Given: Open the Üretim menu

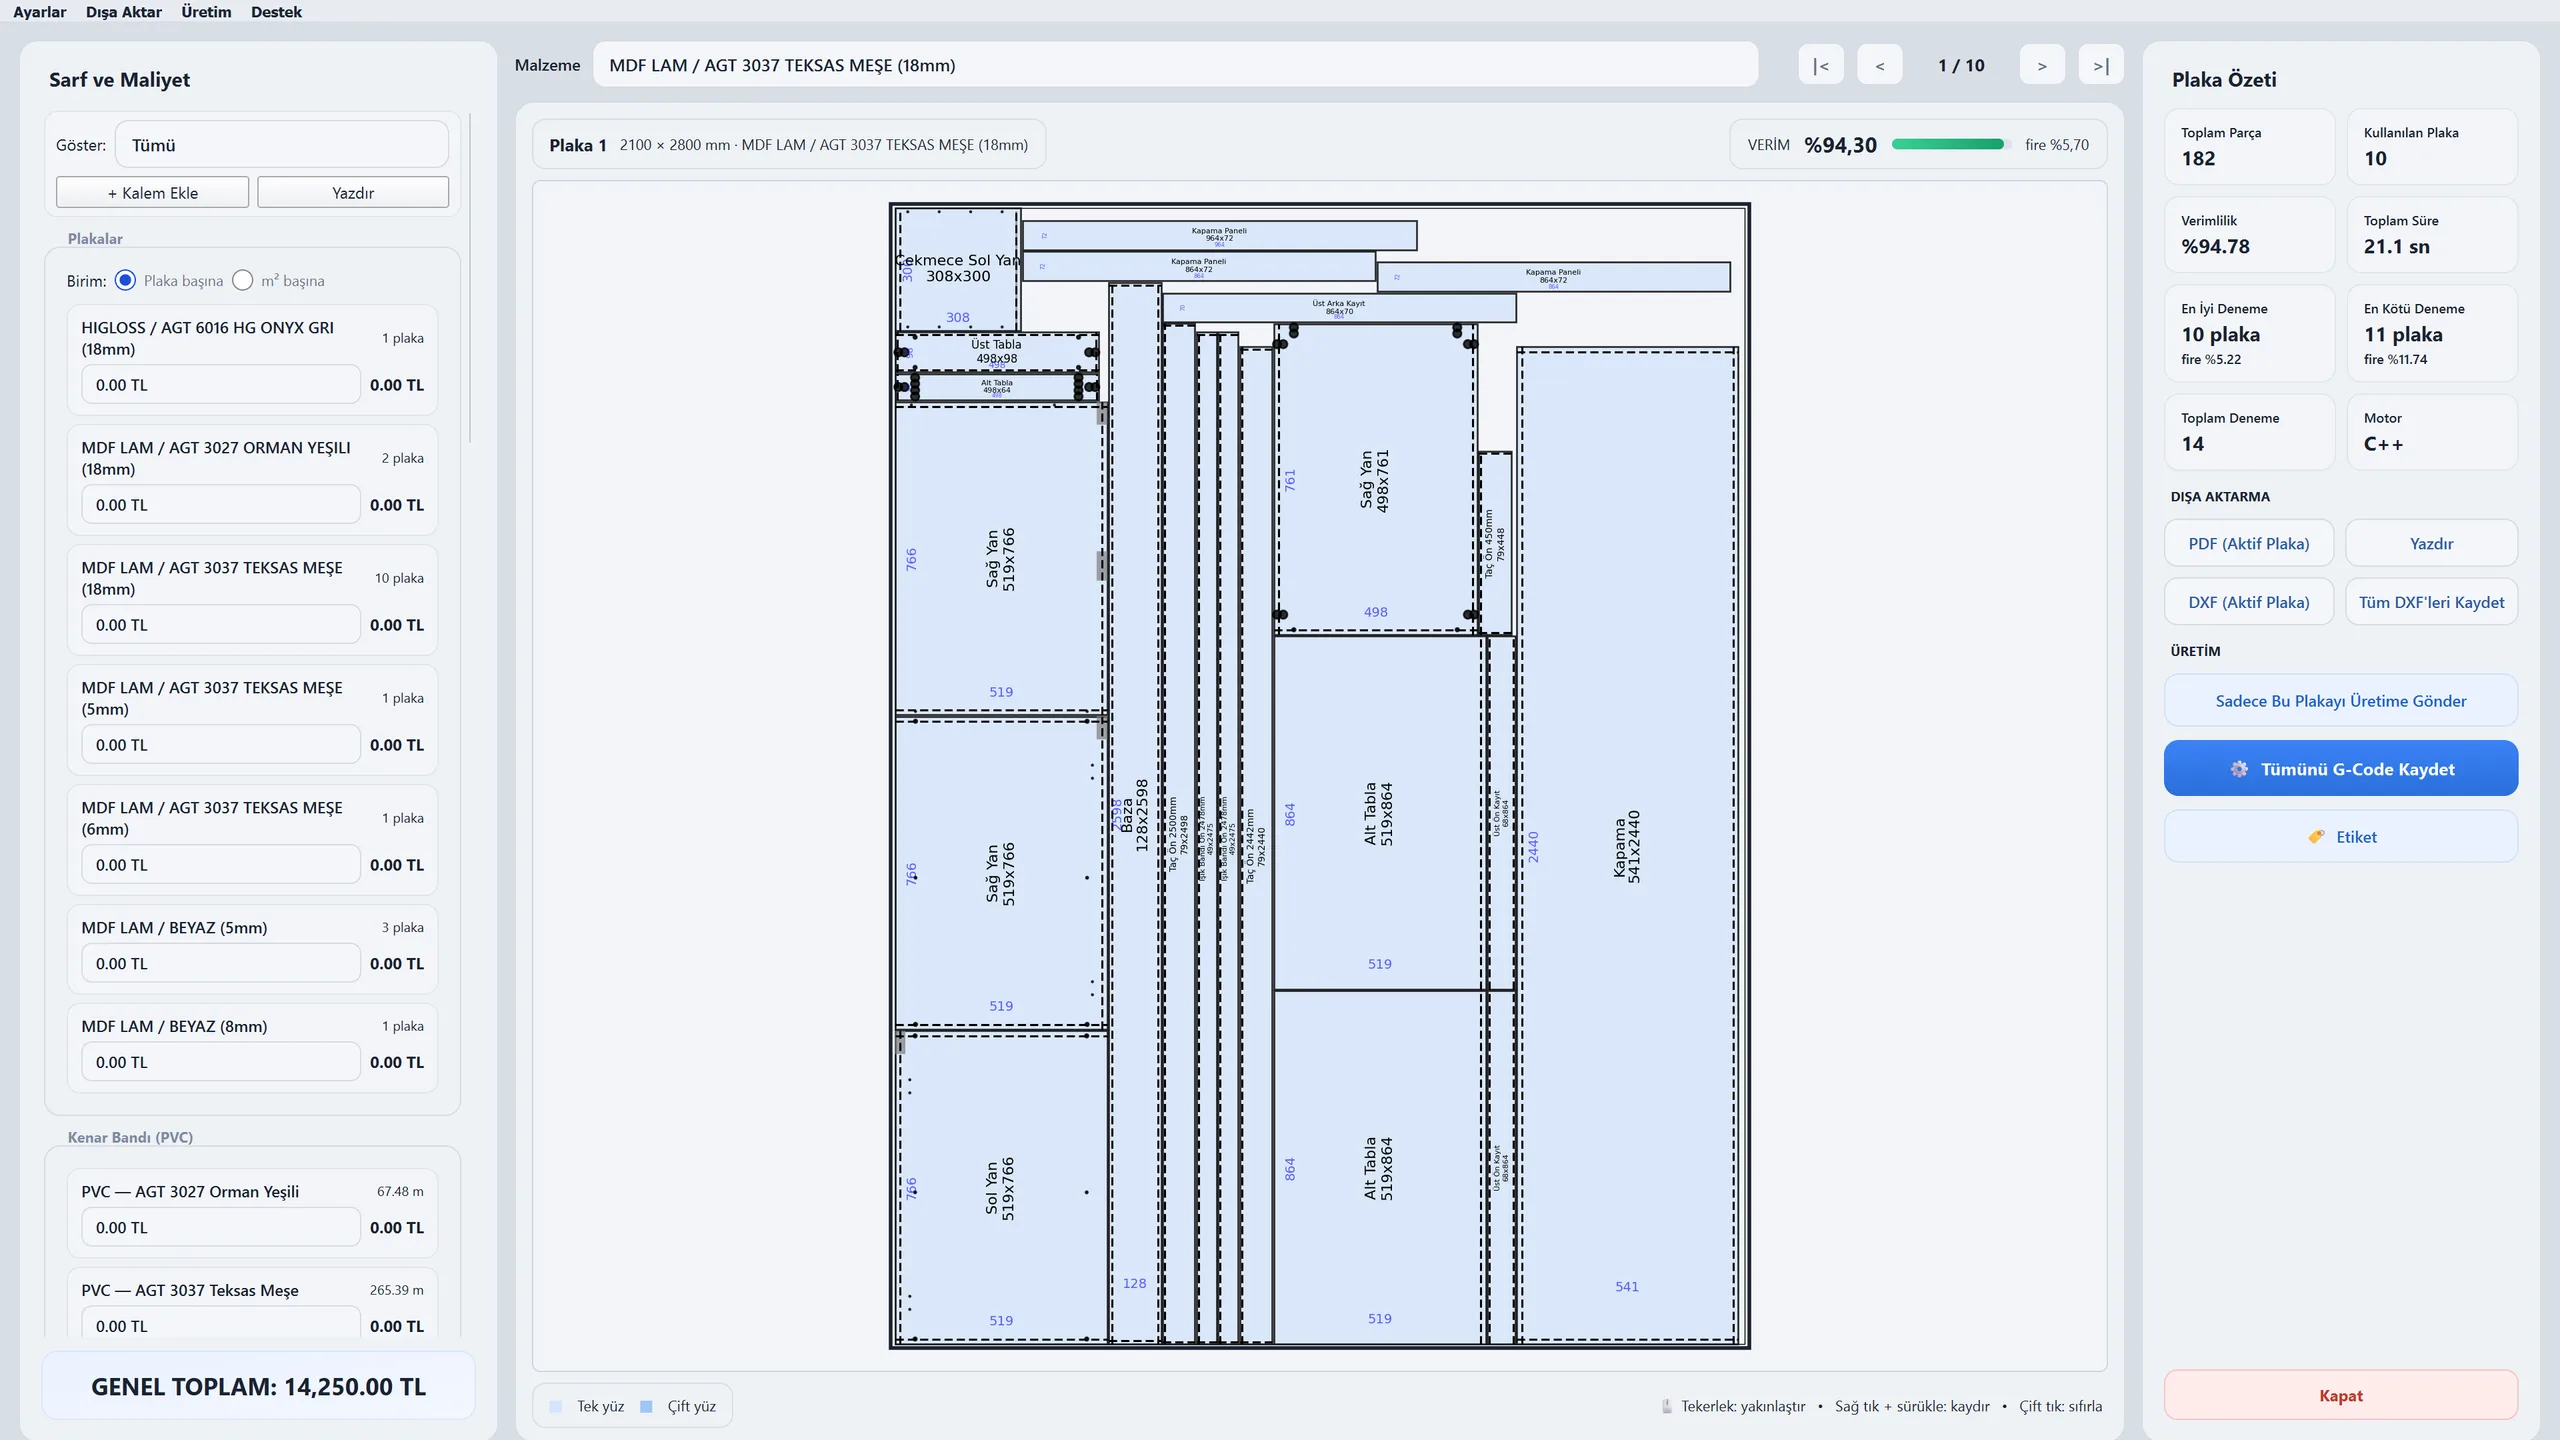Looking at the screenshot, I should click(x=206, y=12).
